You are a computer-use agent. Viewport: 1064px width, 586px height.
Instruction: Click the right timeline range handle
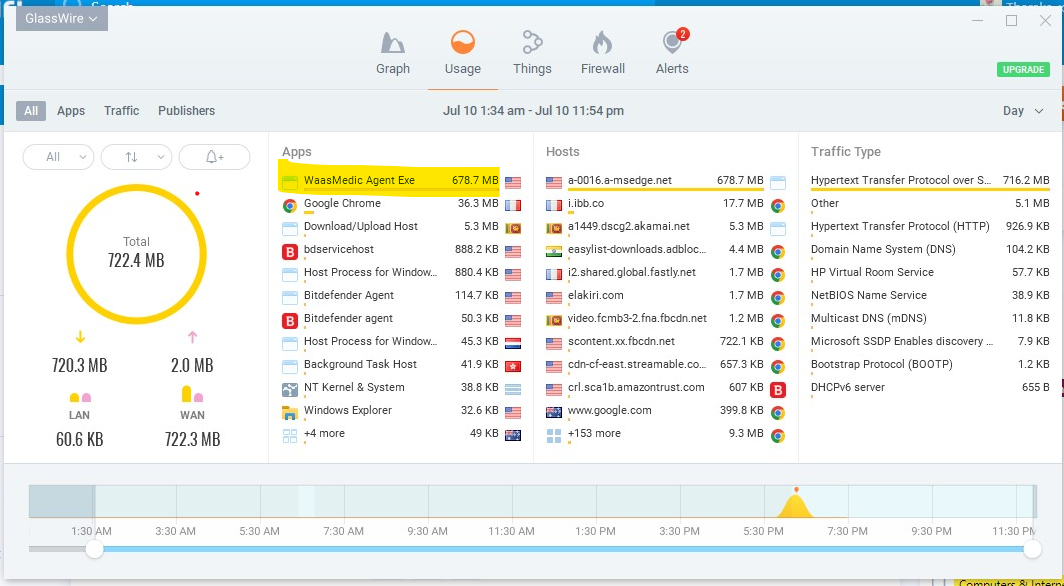coord(1032,549)
